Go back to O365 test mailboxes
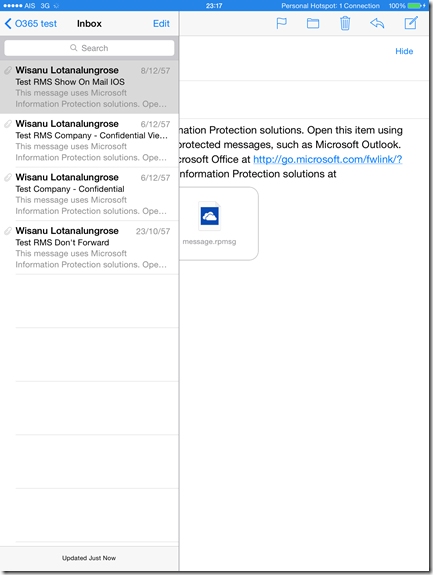The width and height of the screenshot is (433, 575). pyautogui.click(x=31, y=24)
